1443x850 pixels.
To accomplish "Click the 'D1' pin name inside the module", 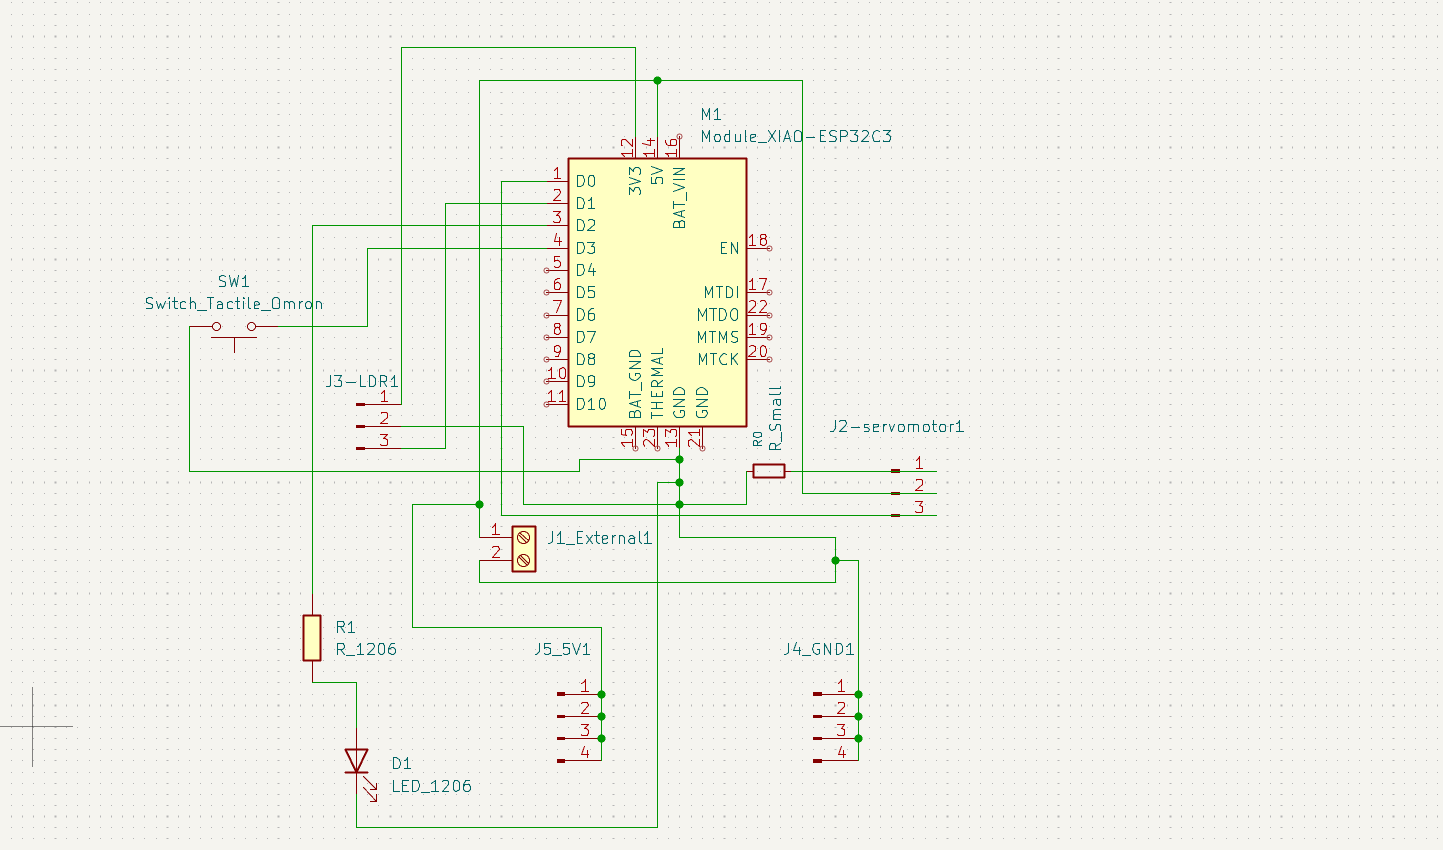I will [x=586, y=204].
